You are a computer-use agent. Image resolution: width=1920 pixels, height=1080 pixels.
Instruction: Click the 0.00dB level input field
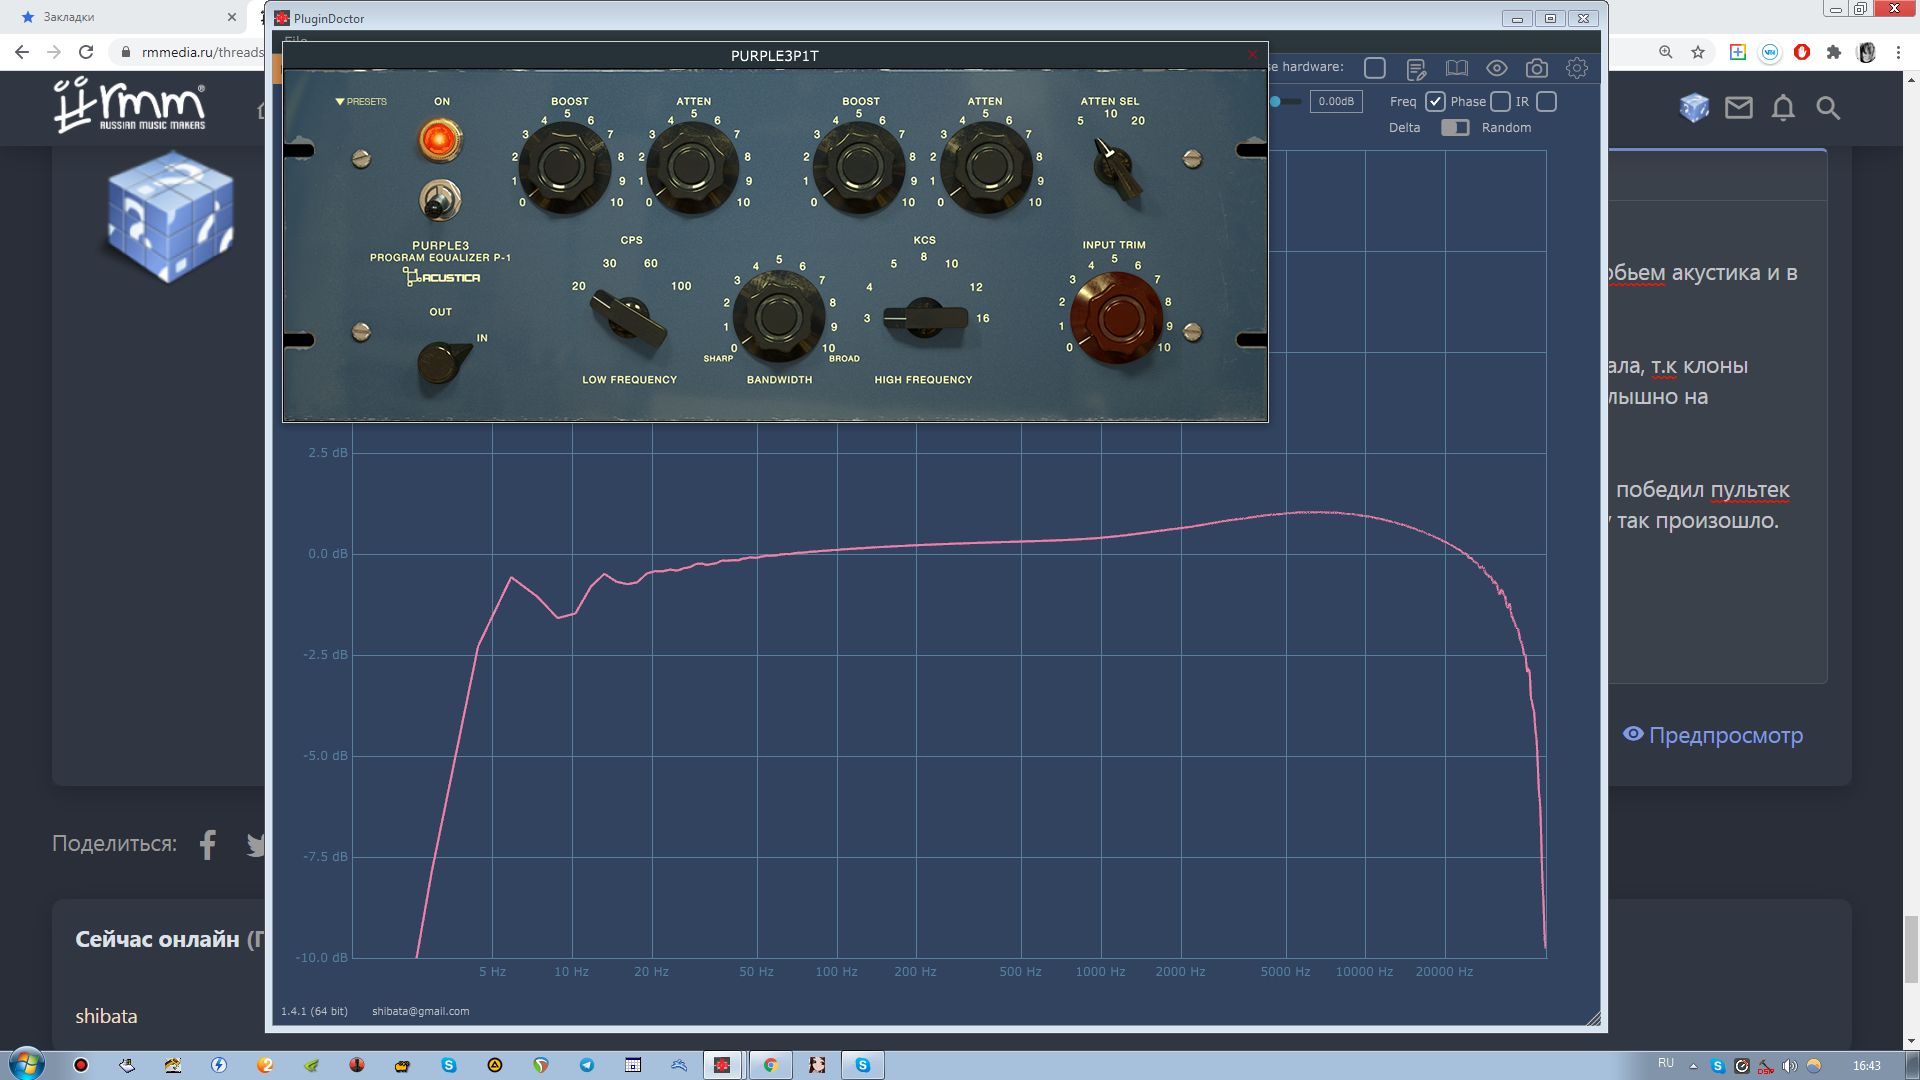[x=1336, y=101]
